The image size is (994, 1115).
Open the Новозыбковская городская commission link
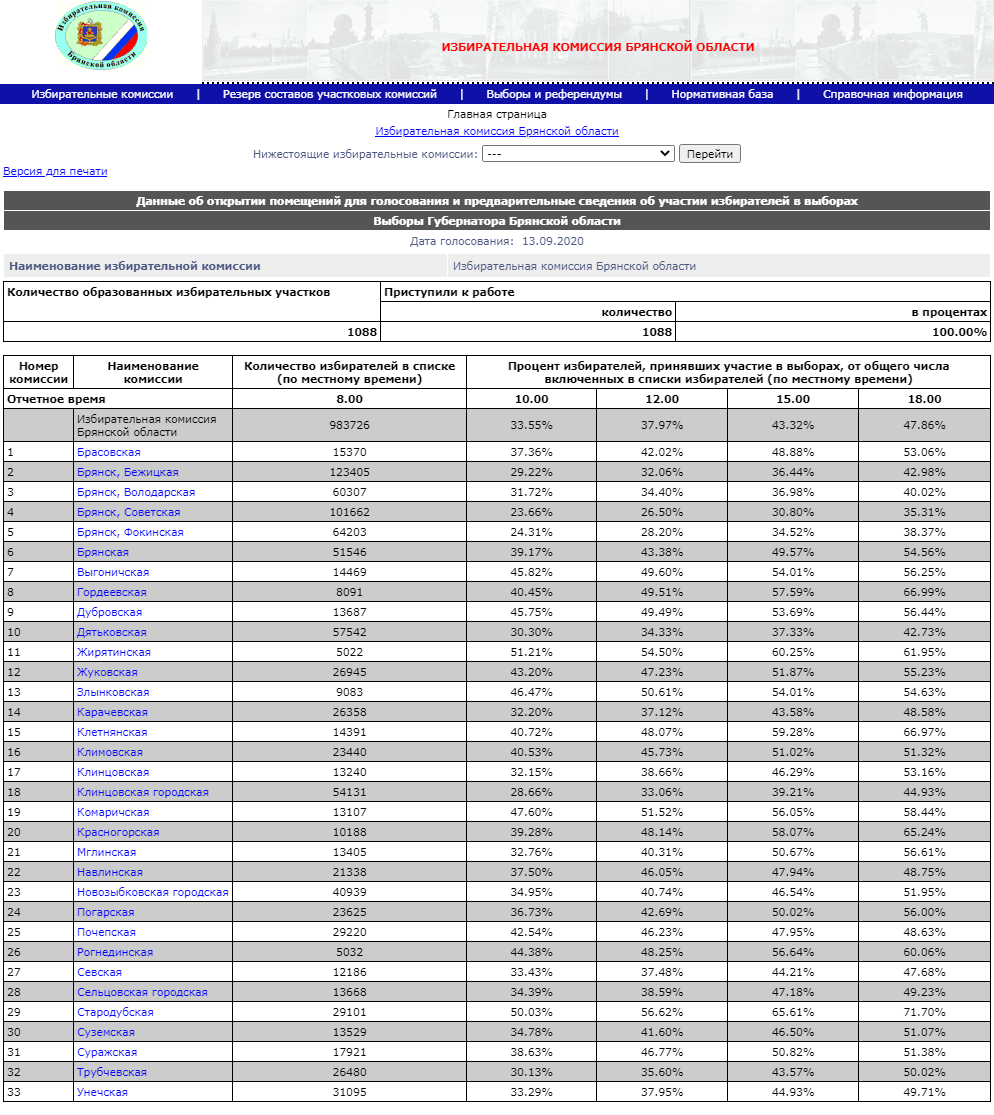point(153,892)
